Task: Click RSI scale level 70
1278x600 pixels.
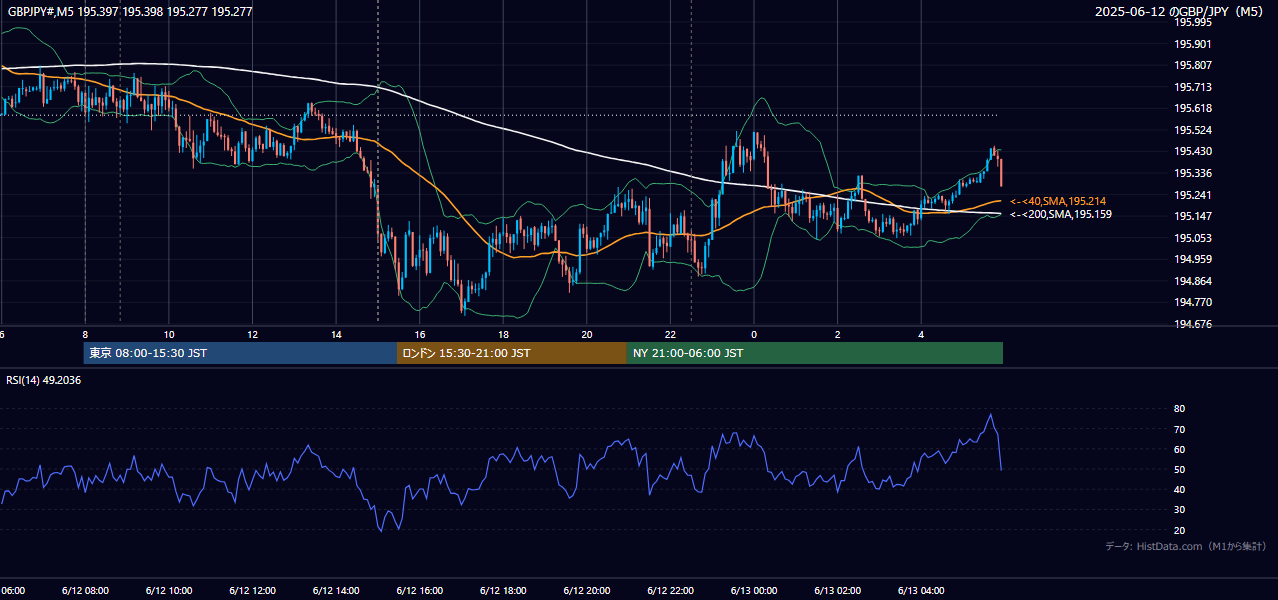Action: point(1179,429)
